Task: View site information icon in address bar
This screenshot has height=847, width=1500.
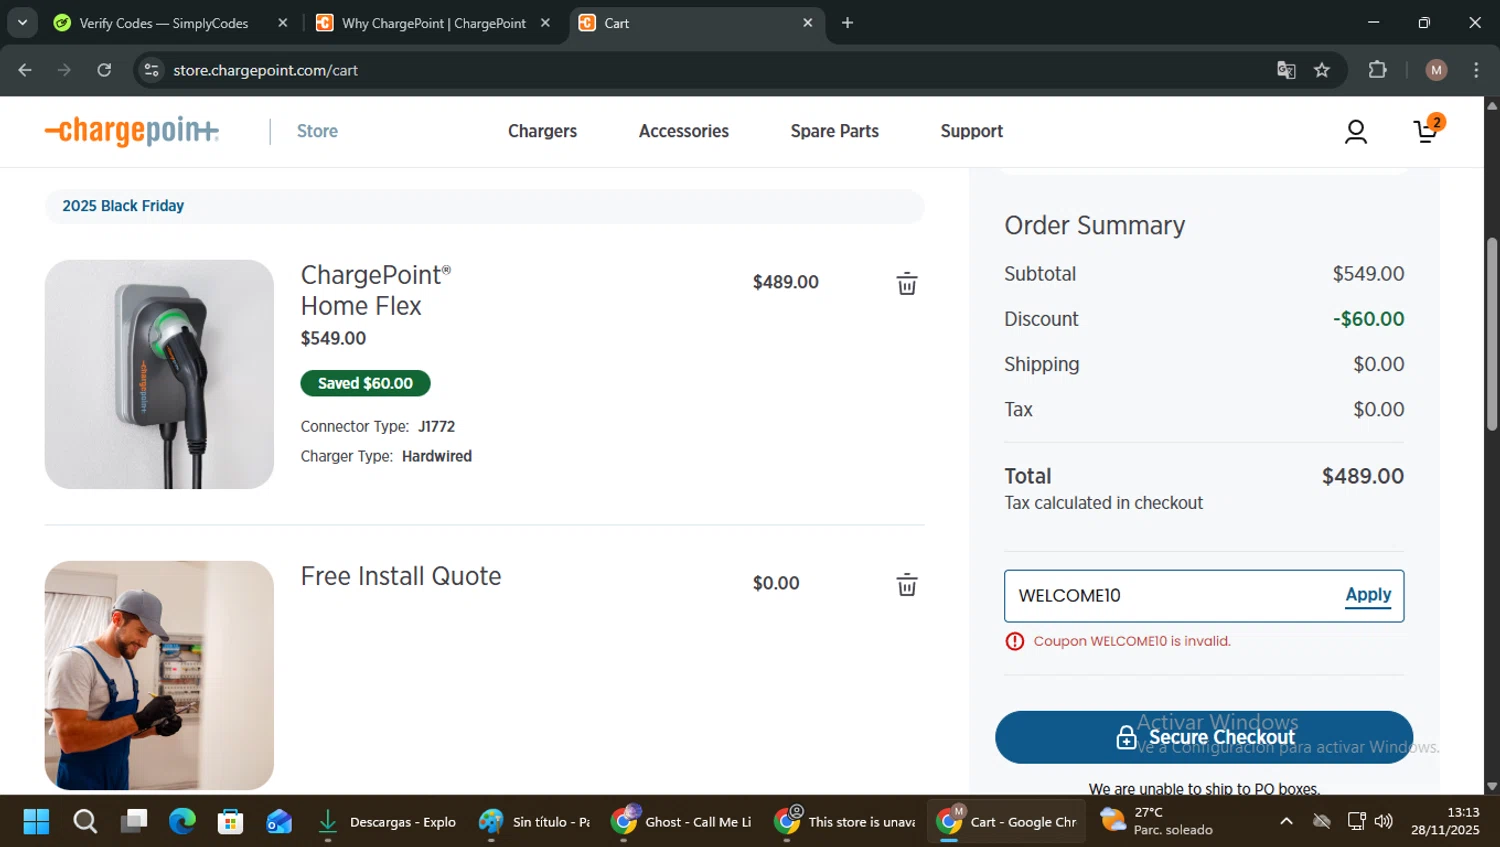Action: [x=151, y=70]
